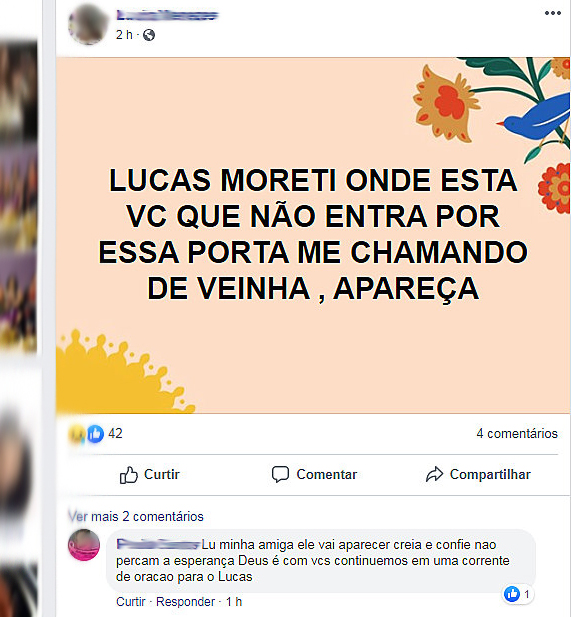Viewport: 571px width, 617px height.
Task: Click the LUCAS MORETI post image
Action: (x=313, y=235)
